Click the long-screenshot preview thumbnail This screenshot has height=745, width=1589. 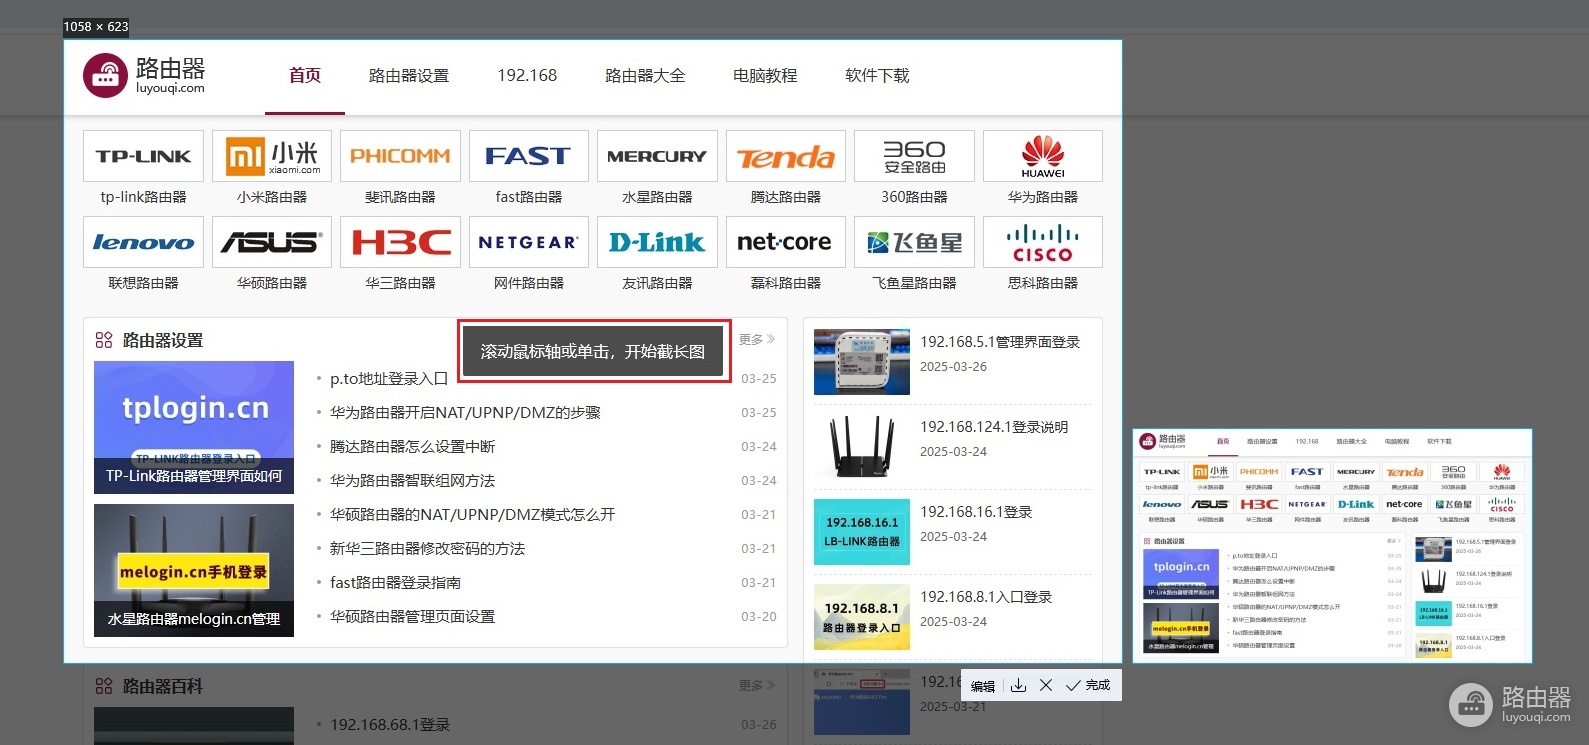pos(1332,545)
